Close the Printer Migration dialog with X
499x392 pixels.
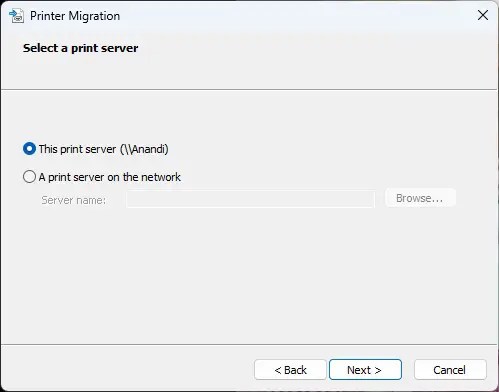[x=483, y=15]
